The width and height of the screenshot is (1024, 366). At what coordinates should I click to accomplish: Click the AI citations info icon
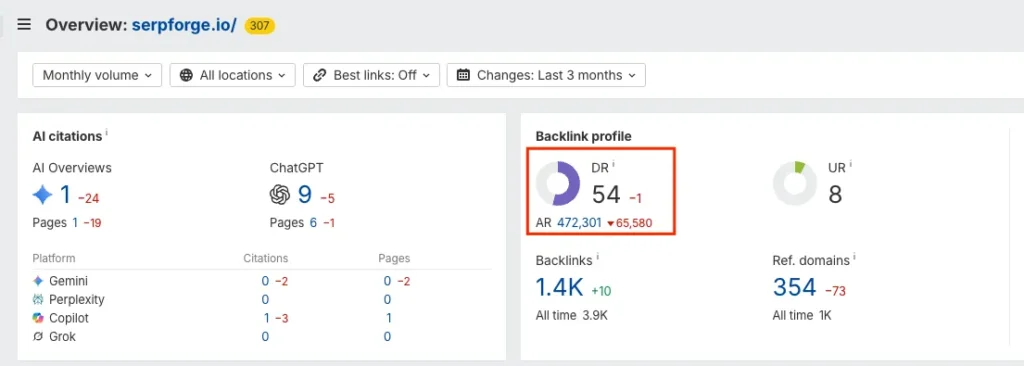tap(106, 133)
